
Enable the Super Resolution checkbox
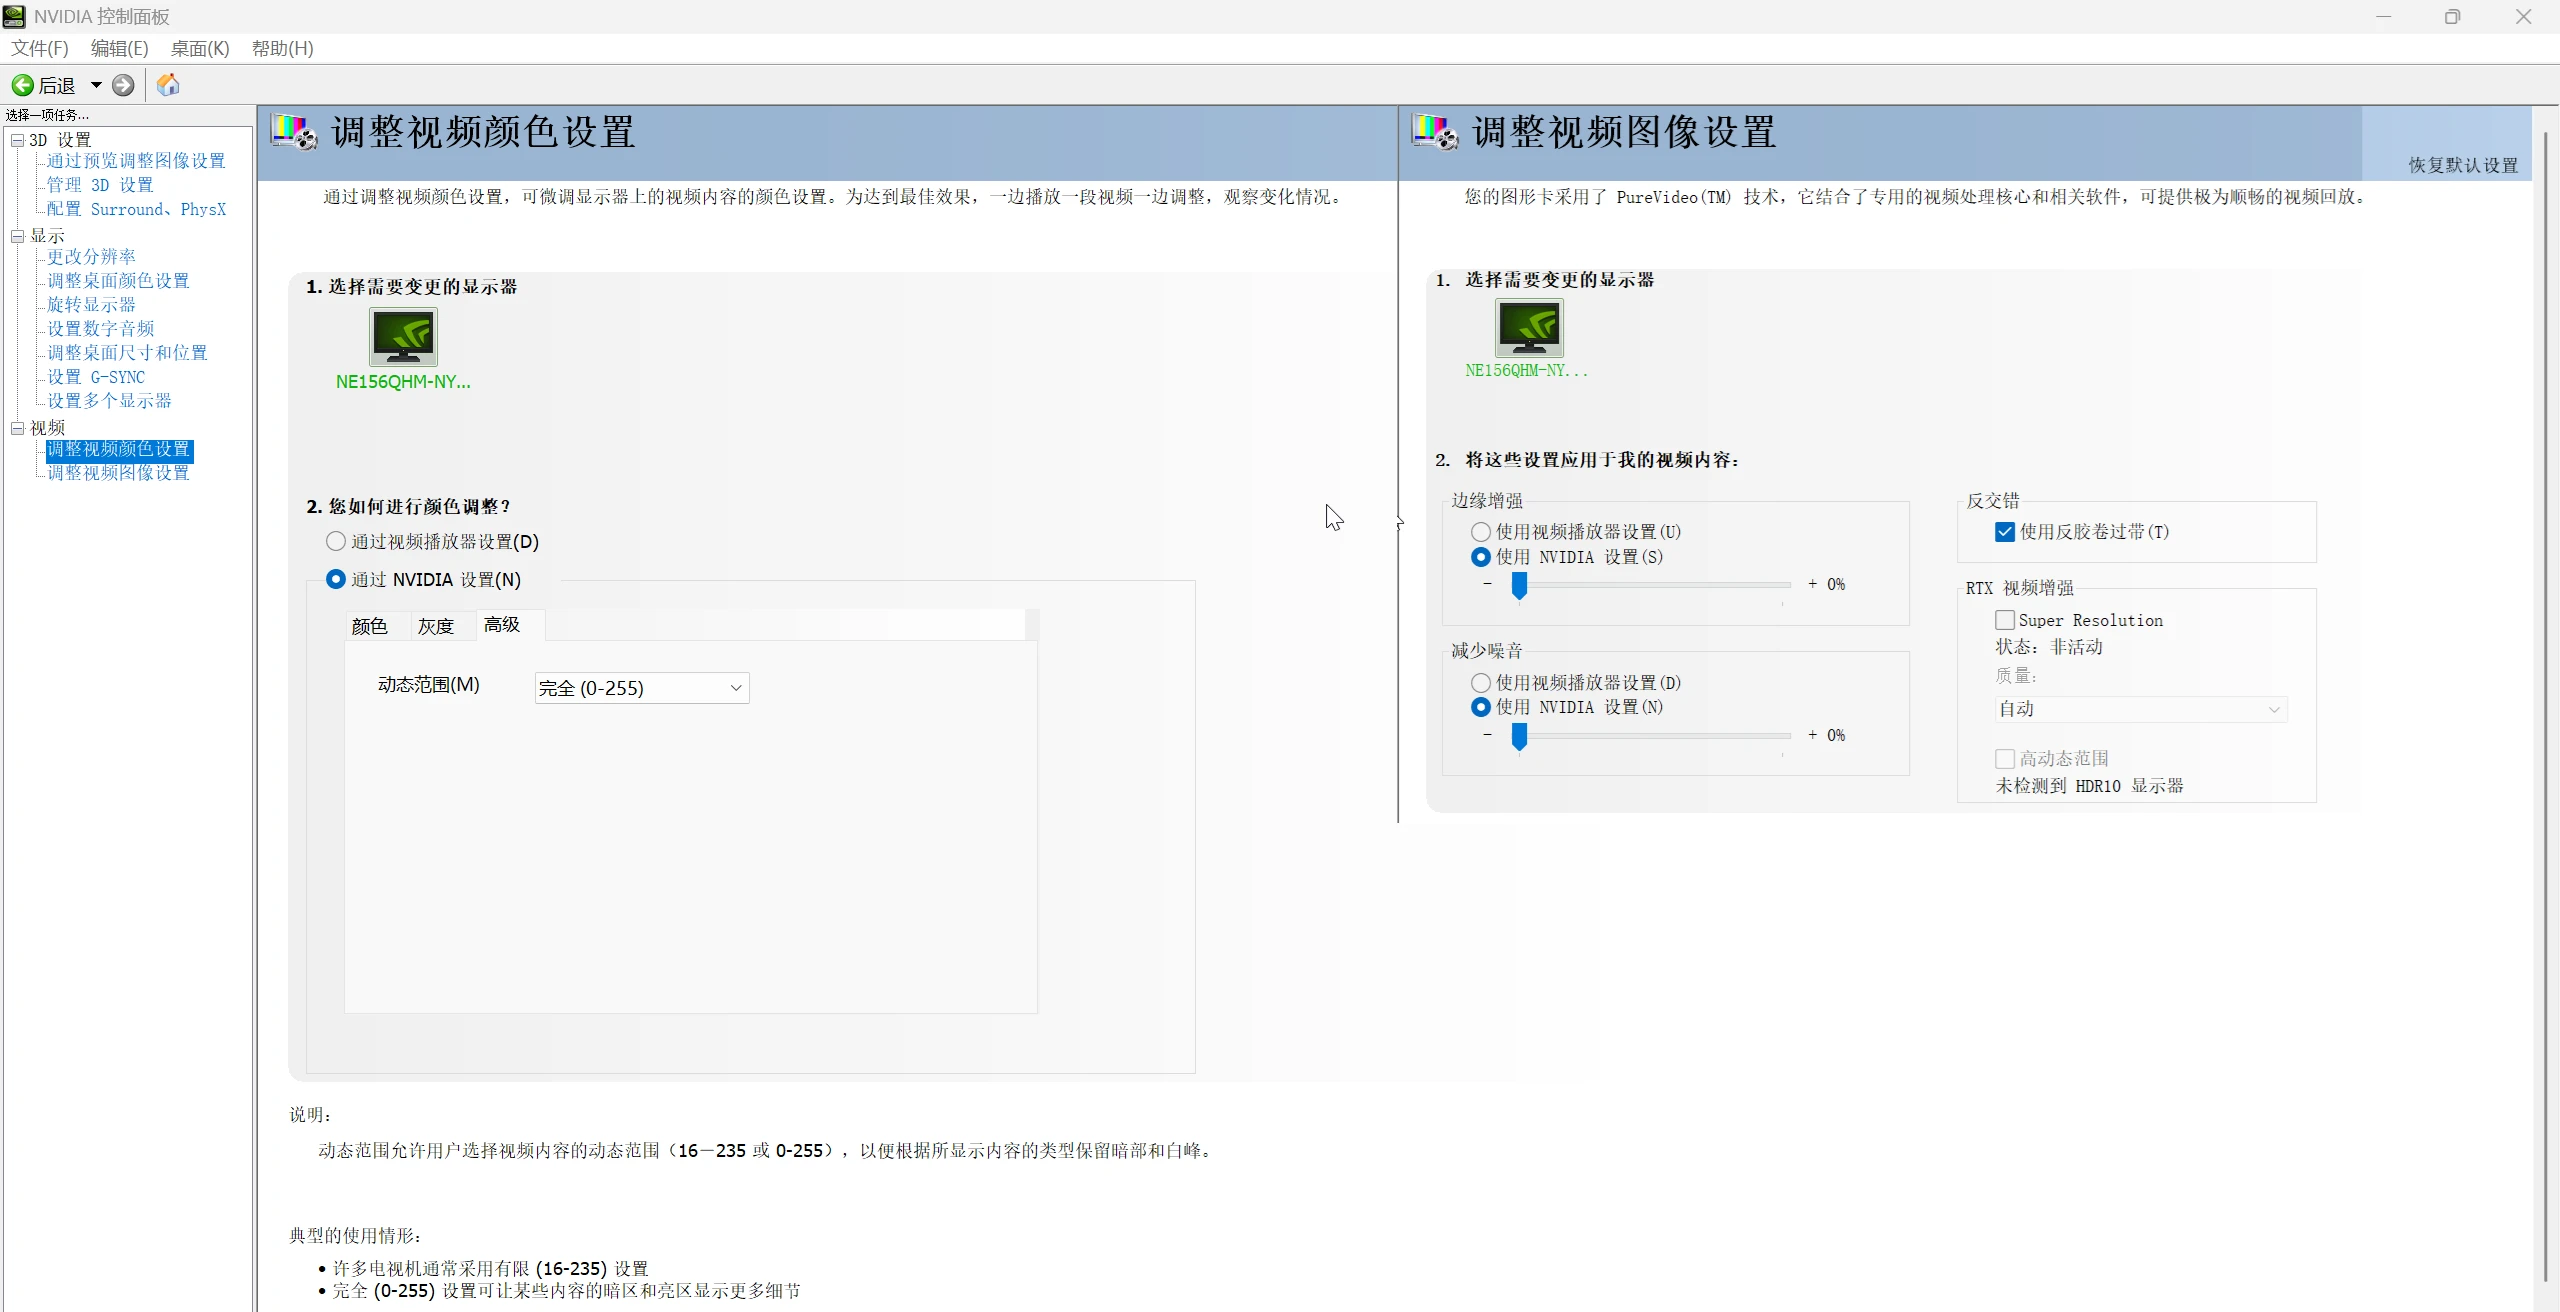pos(2003,620)
